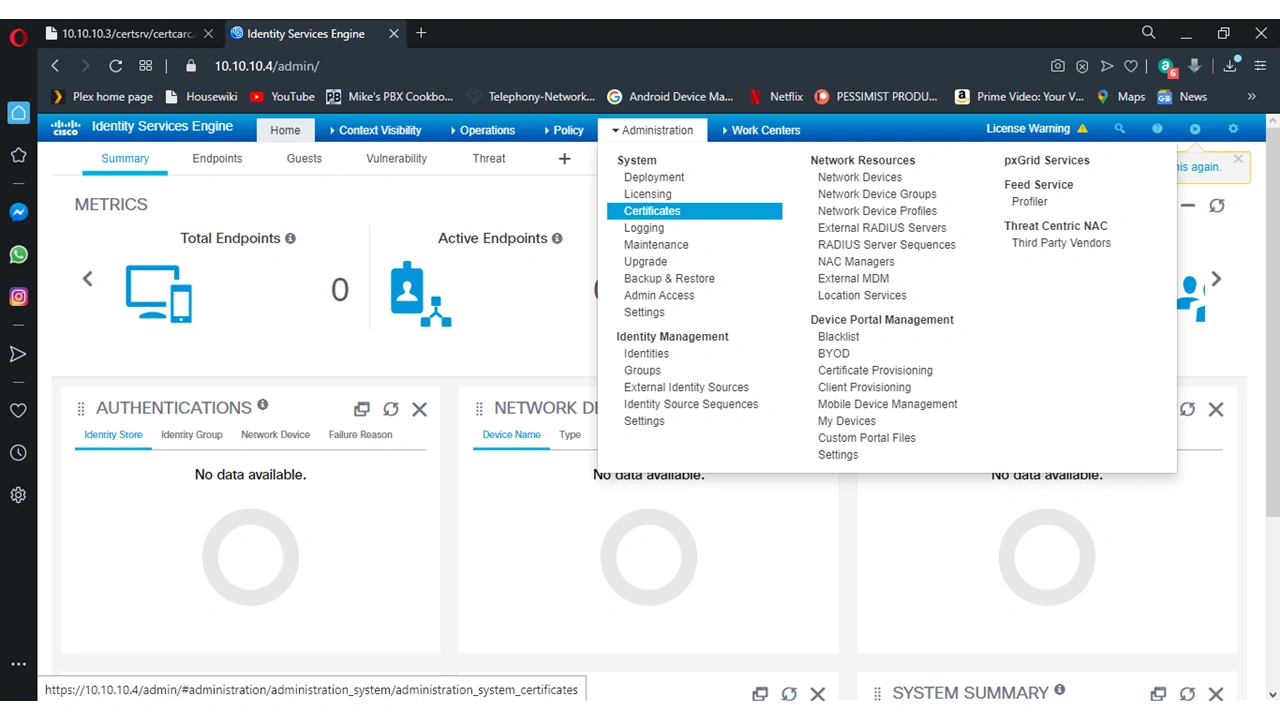Reload the current page
This screenshot has height=720, width=1280.
point(115,66)
